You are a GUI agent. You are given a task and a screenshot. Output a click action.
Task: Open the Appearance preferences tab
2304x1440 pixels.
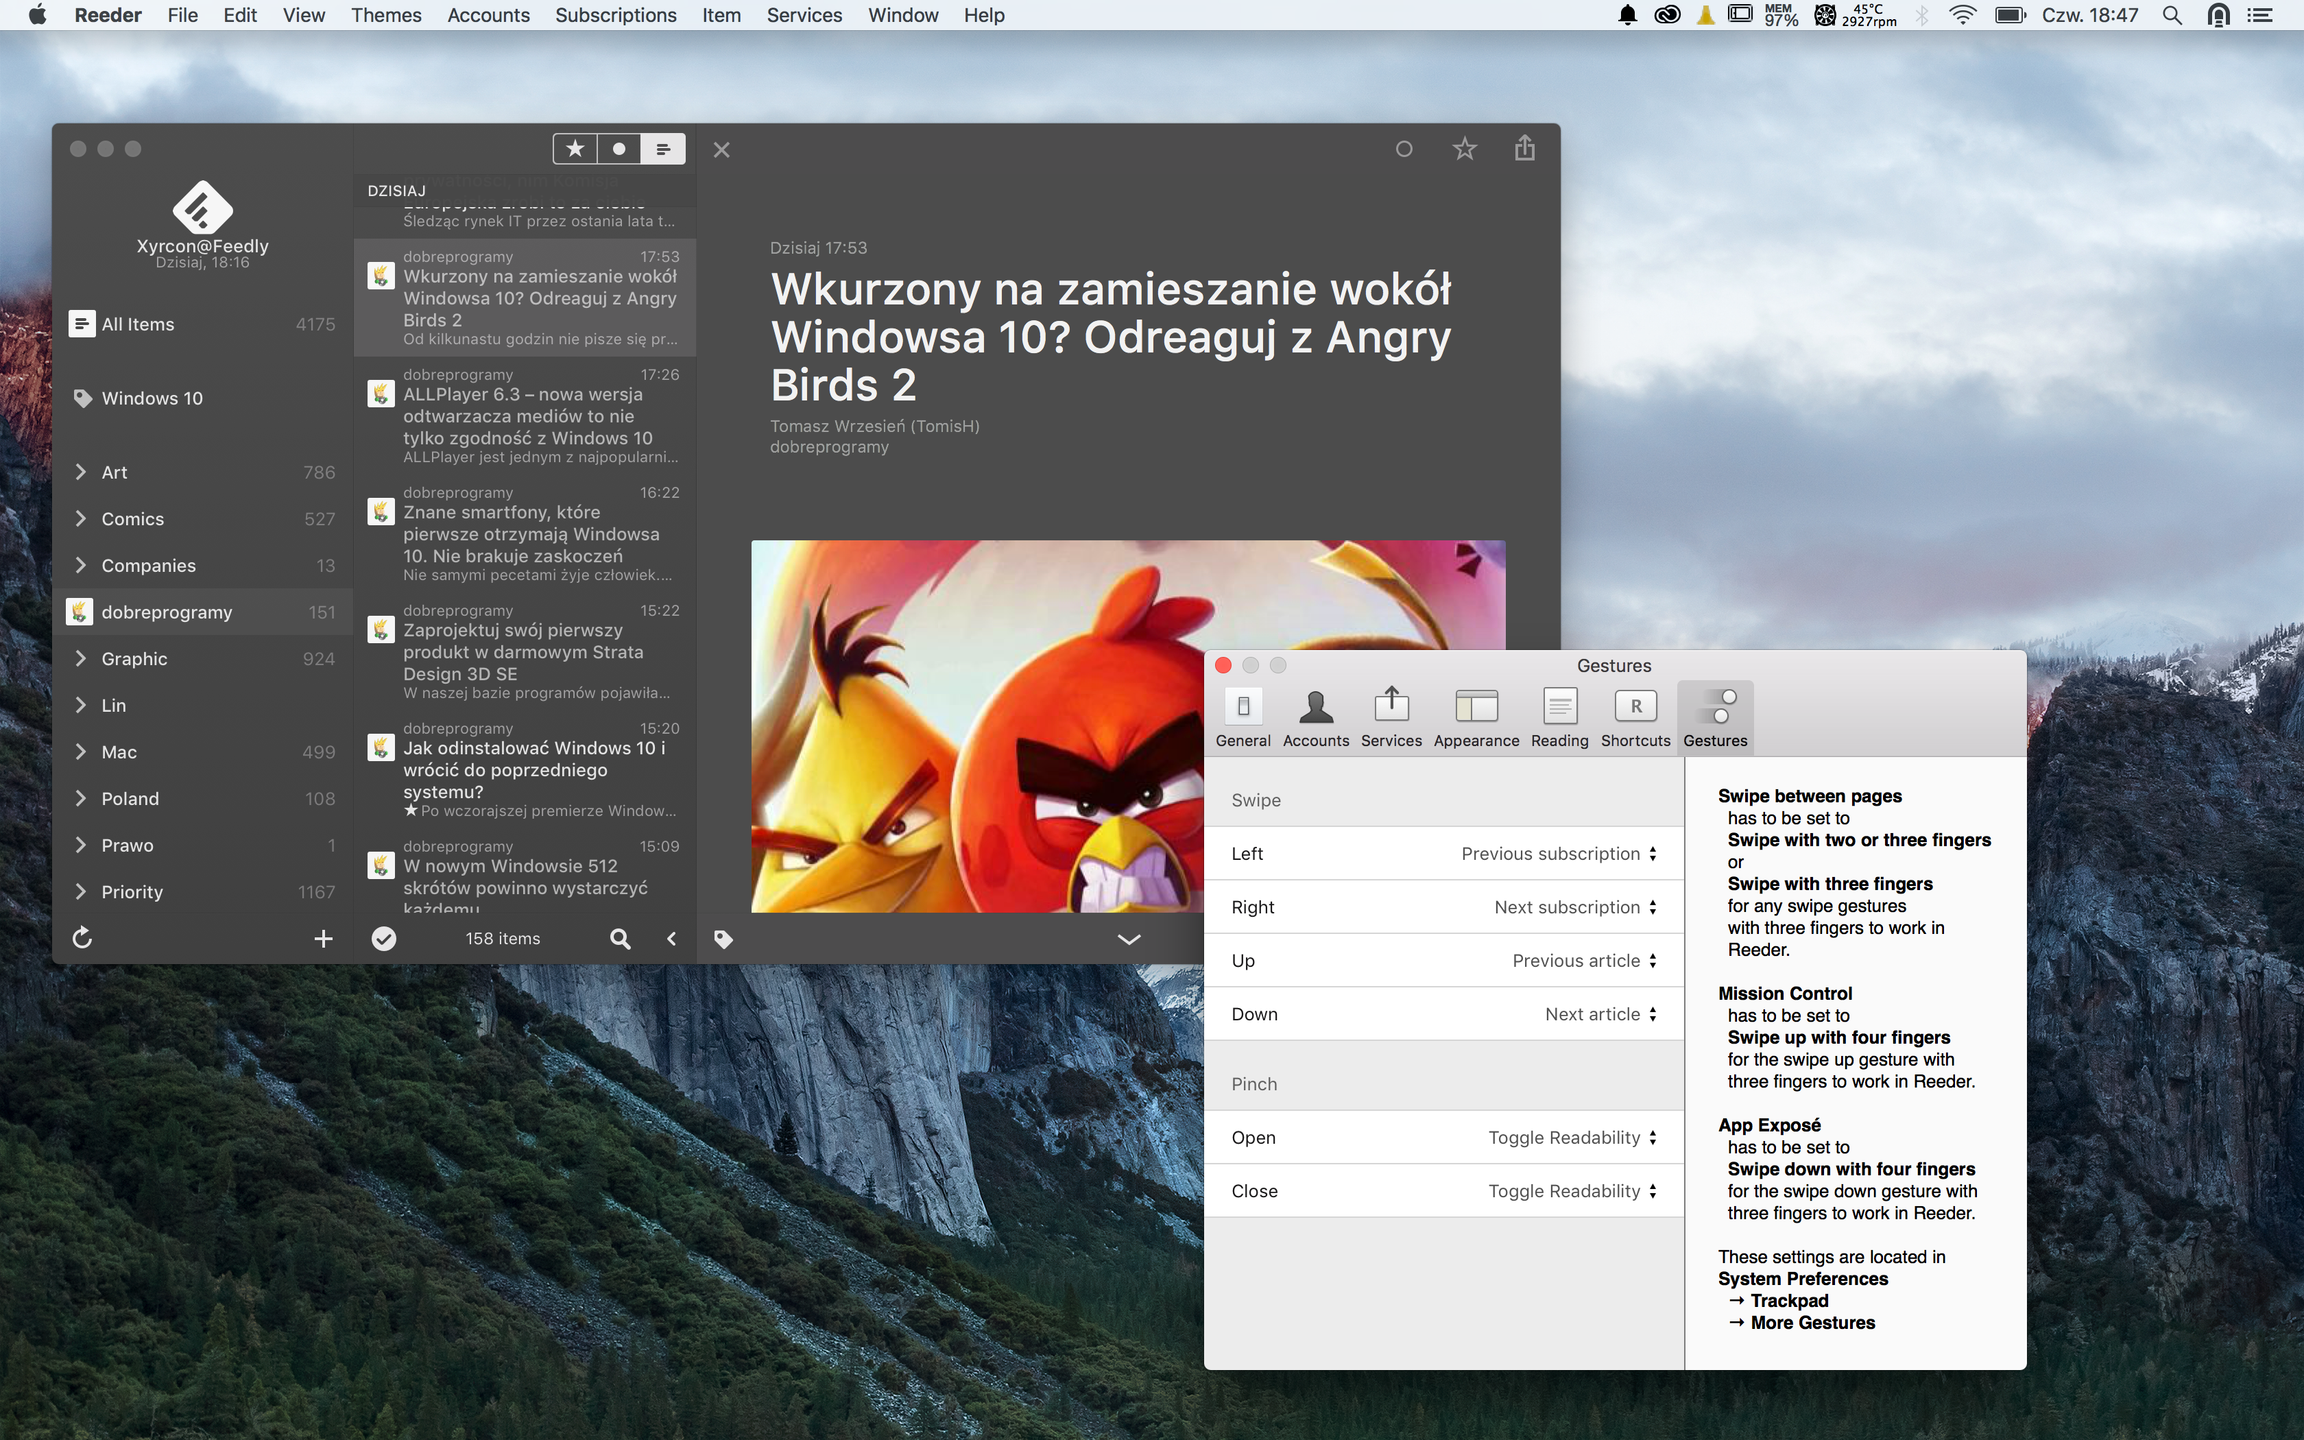click(x=1476, y=717)
